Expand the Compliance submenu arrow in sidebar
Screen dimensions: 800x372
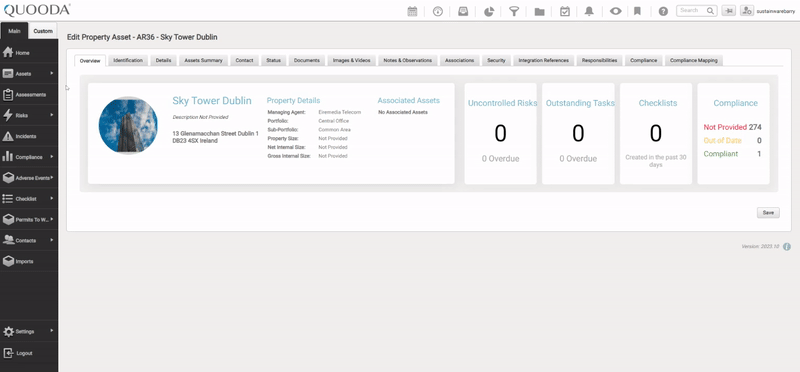pyautogui.click(x=52, y=157)
